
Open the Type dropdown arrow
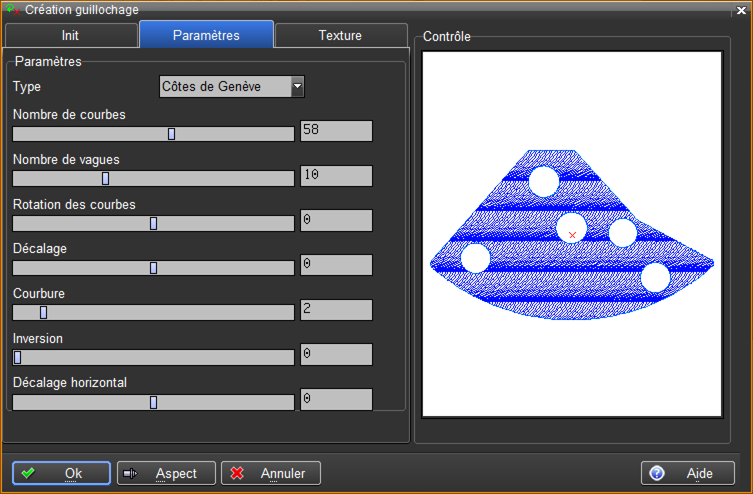(x=298, y=86)
